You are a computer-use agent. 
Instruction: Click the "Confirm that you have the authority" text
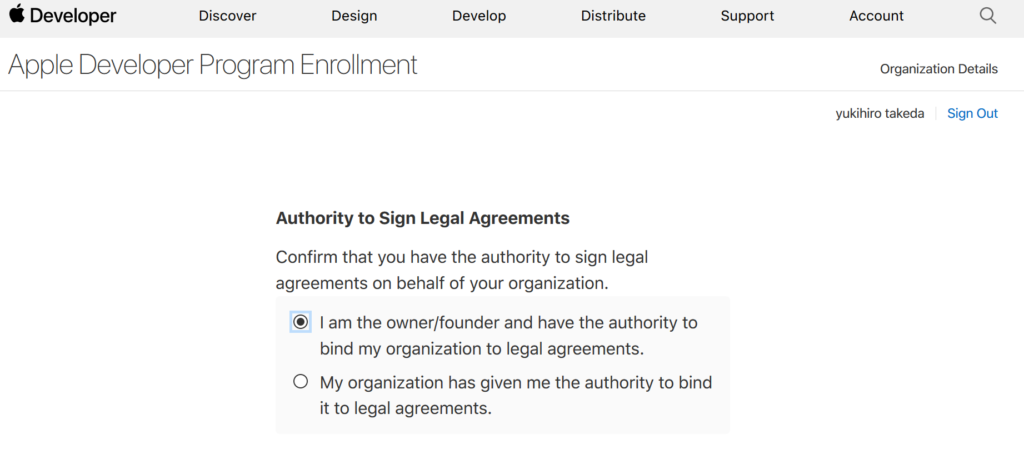click(413, 257)
